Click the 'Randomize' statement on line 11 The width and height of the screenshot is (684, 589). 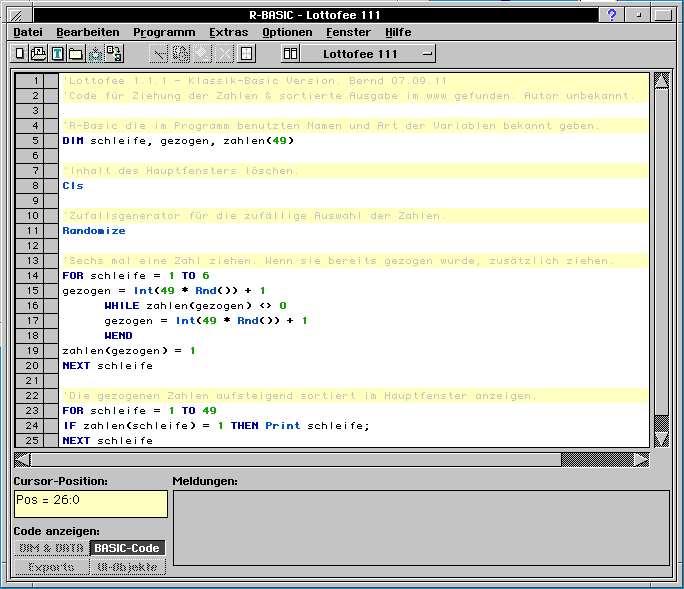94,230
